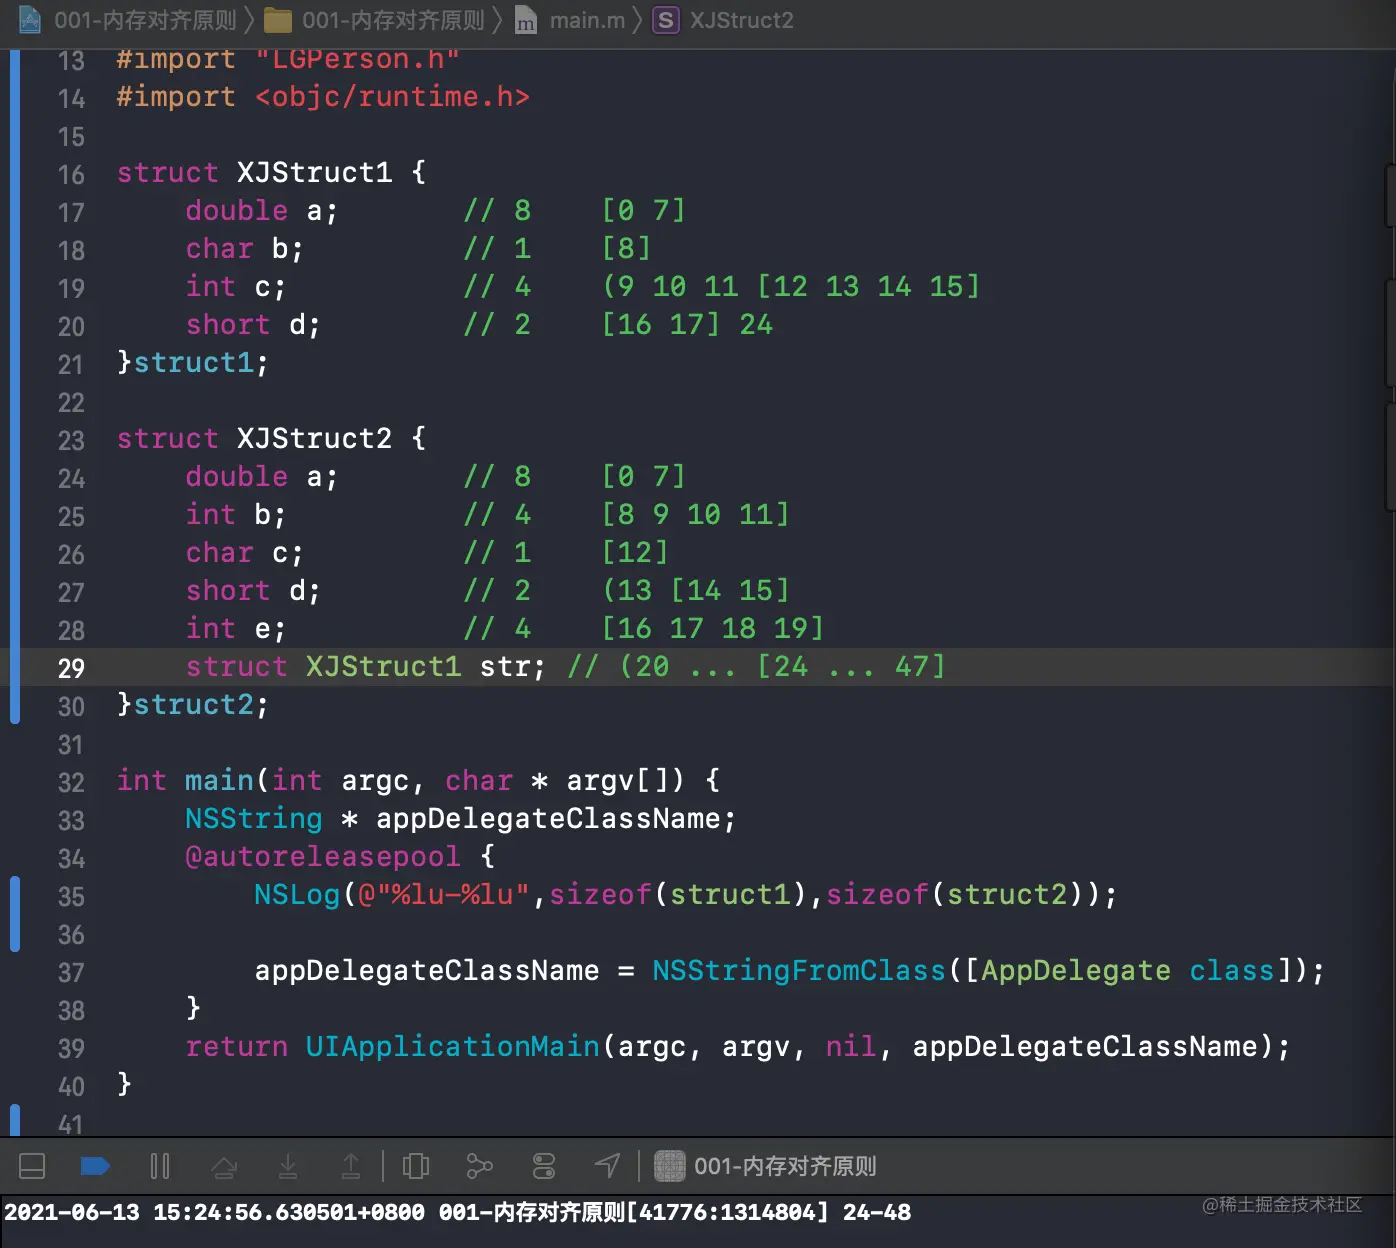Click the main function name on line 32

click(219, 781)
